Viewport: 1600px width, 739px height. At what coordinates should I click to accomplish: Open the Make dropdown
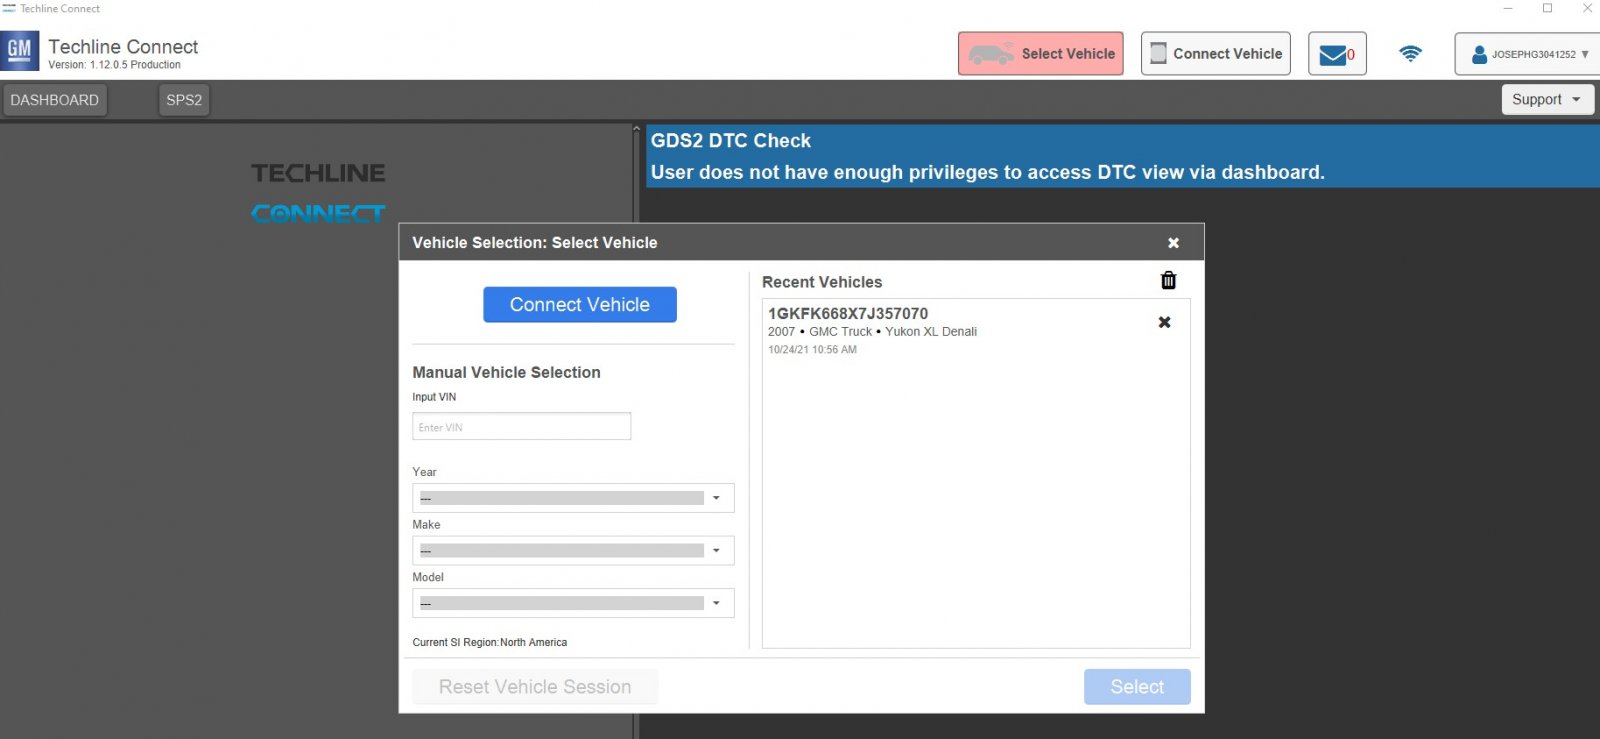pyautogui.click(x=573, y=551)
